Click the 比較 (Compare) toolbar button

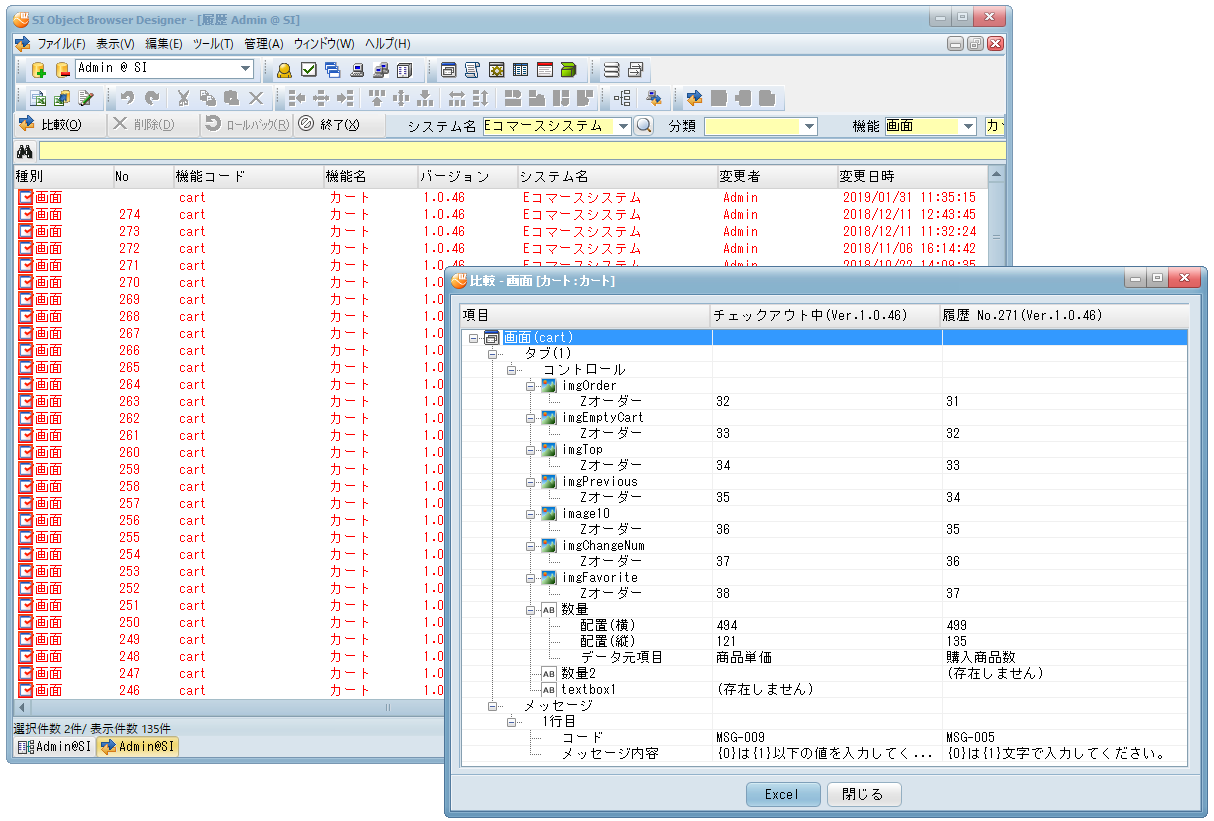tap(50, 125)
